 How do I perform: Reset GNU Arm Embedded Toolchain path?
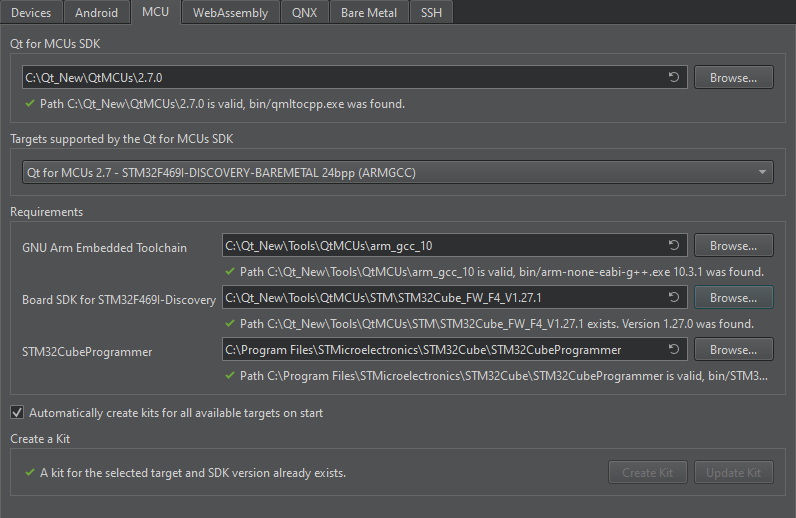click(674, 246)
